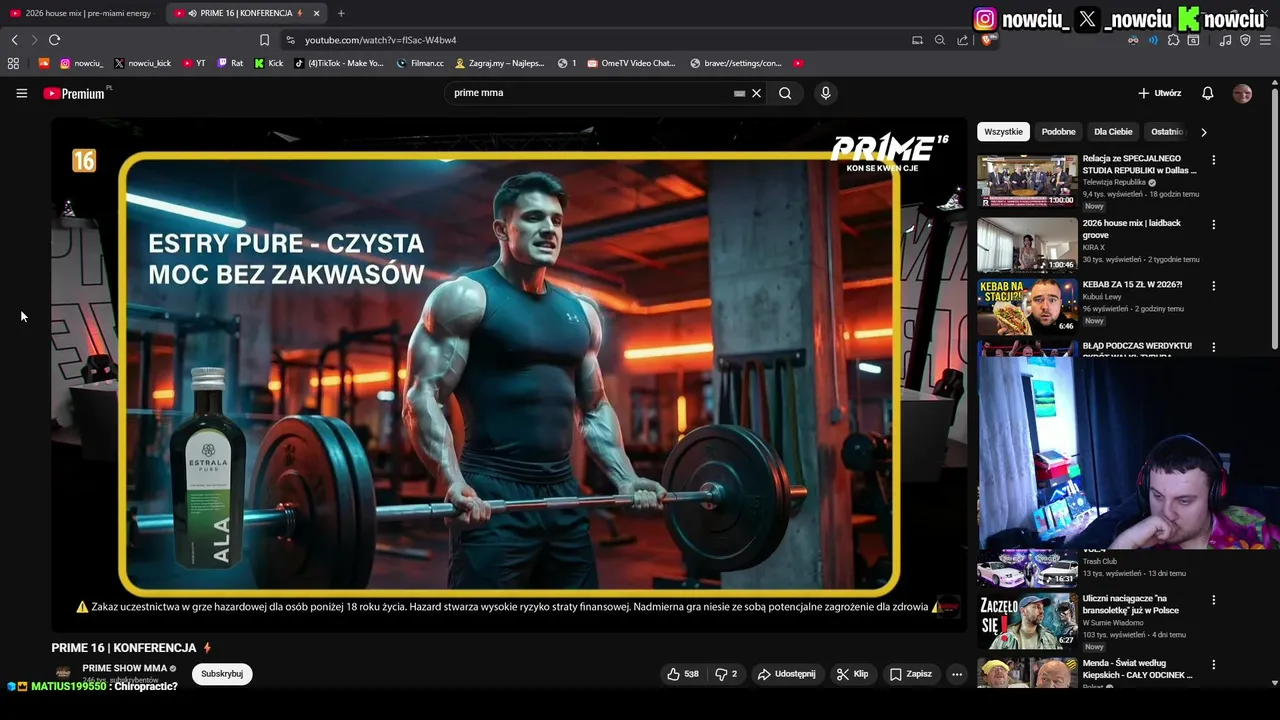Open Brave VPN shield icon
This screenshot has width=1280, height=720.
point(1245,40)
